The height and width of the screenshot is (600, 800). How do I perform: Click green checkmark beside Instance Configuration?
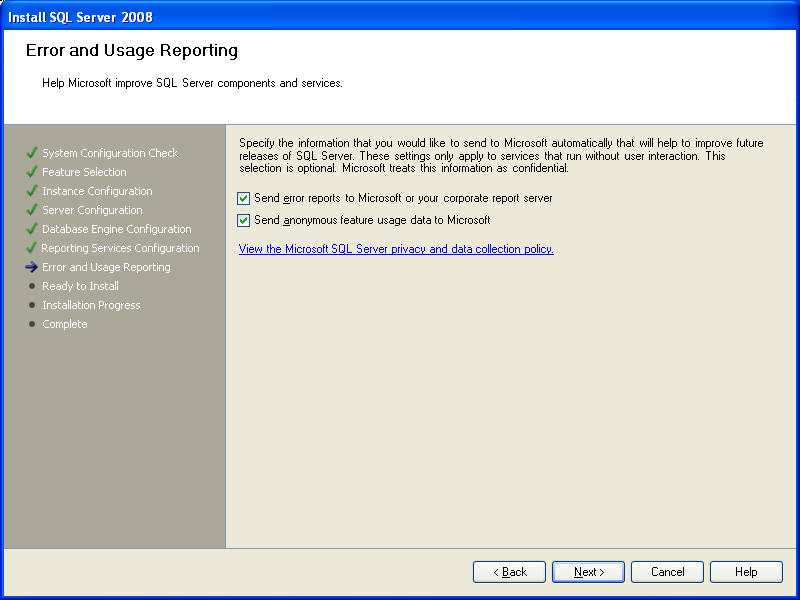(x=32, y=190)
